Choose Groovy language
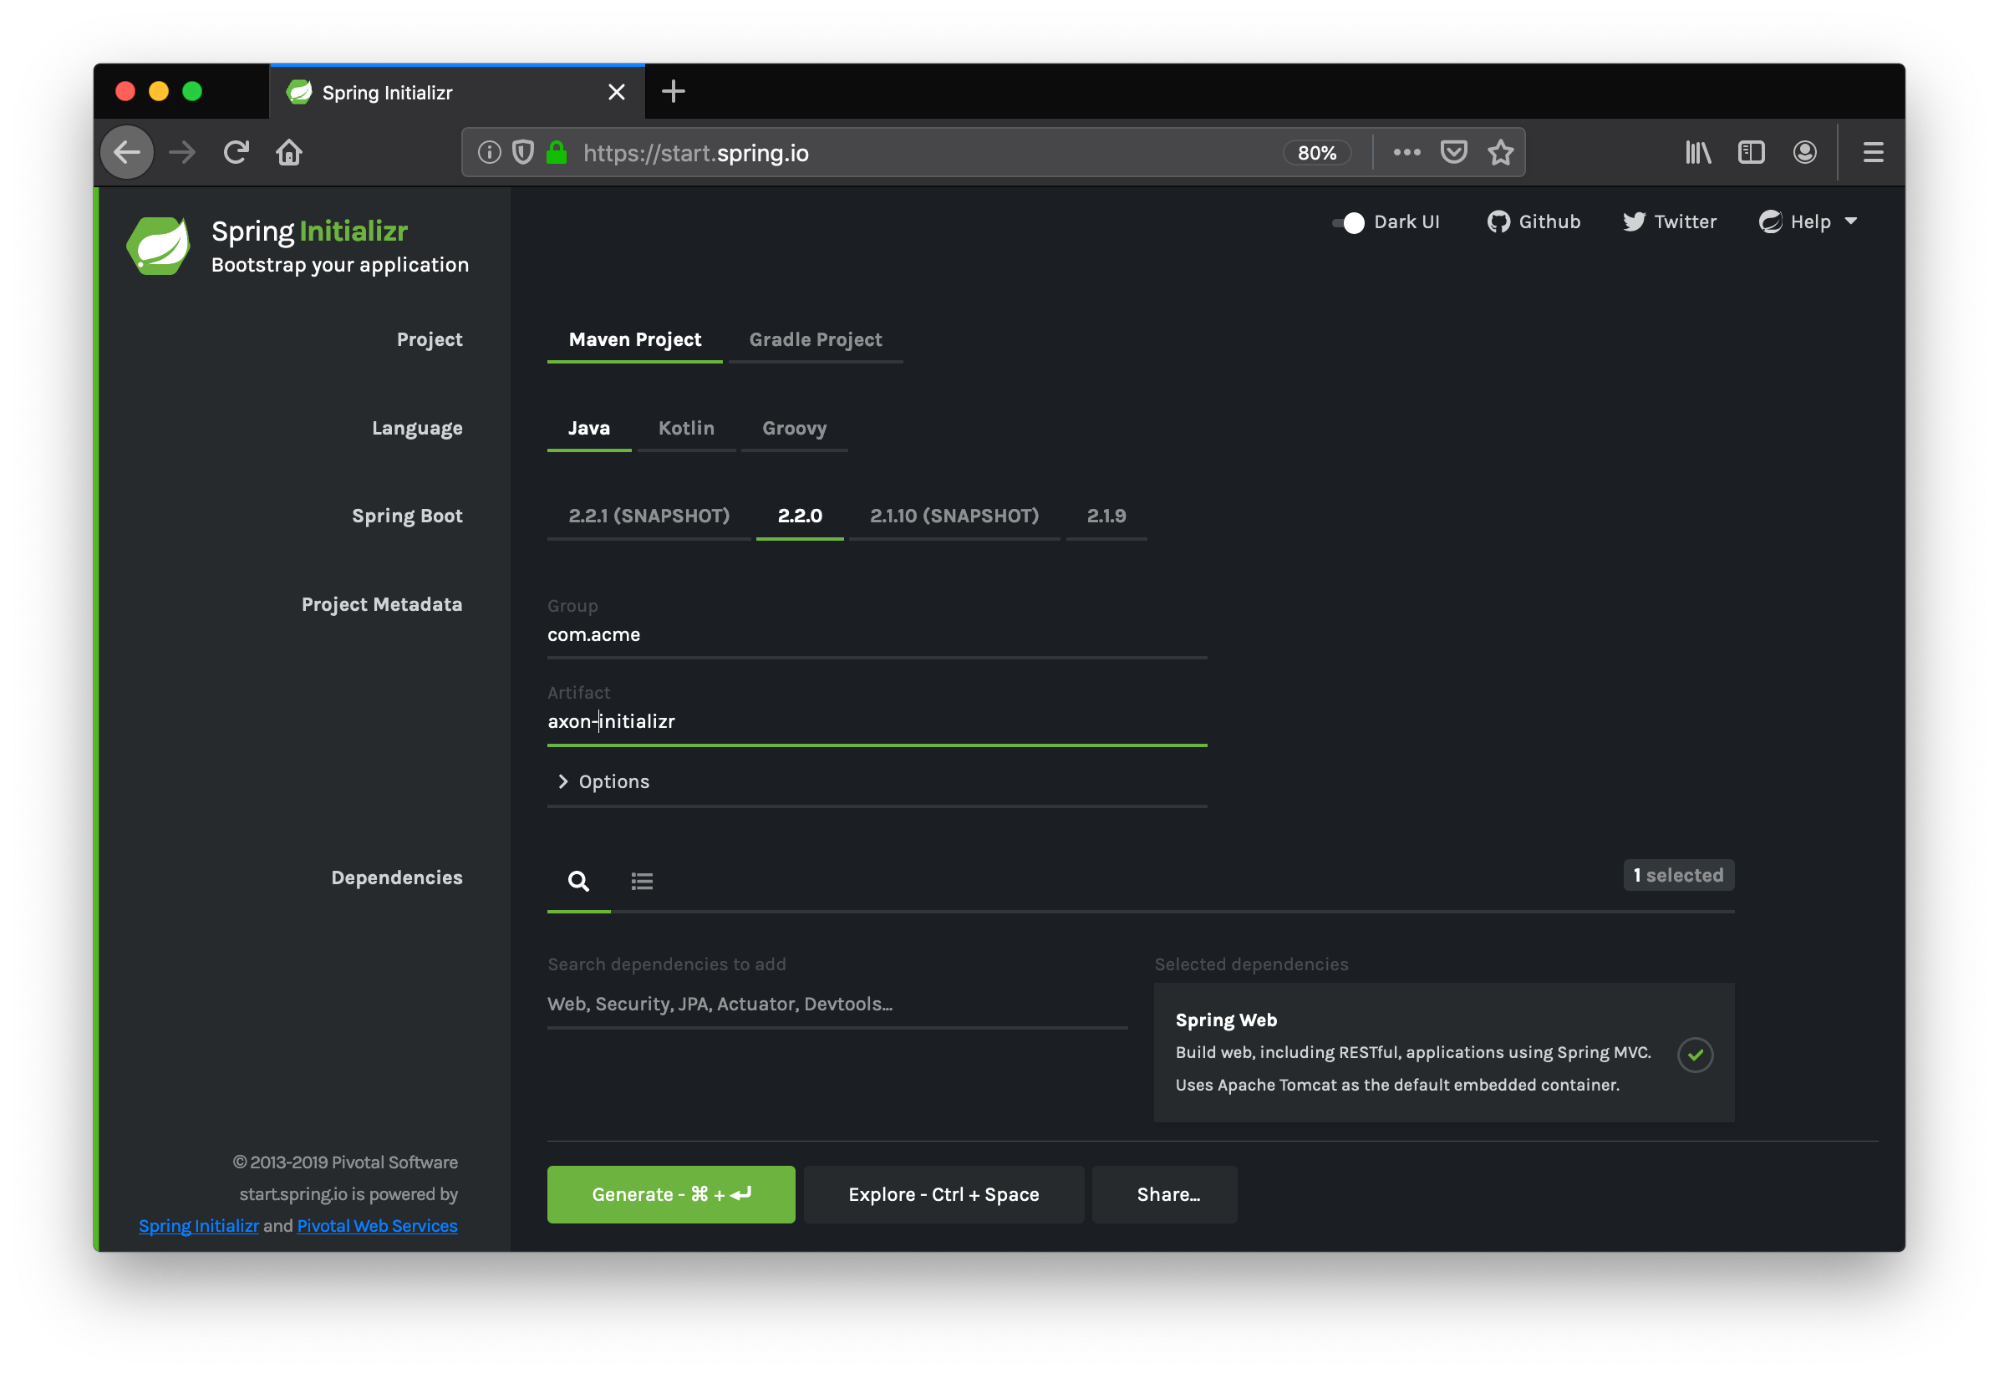This screenshot has width=1999, height=1376. tap(794, 428)
